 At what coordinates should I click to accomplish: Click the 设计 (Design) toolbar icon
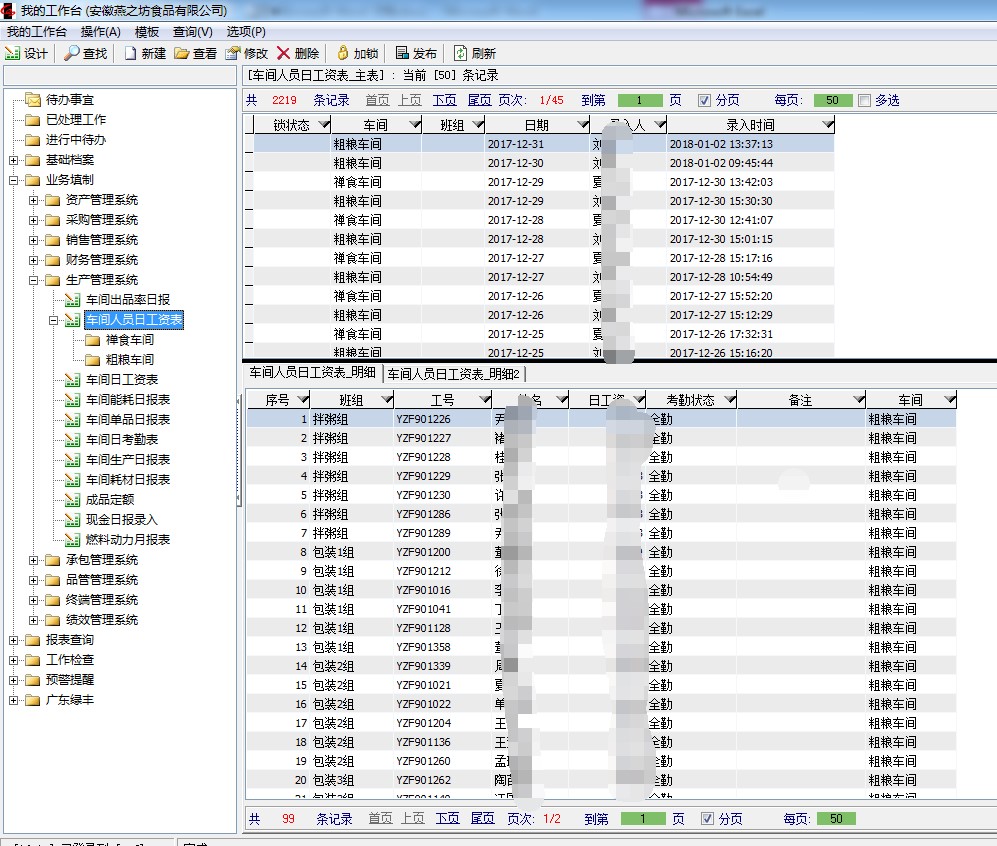13,53
